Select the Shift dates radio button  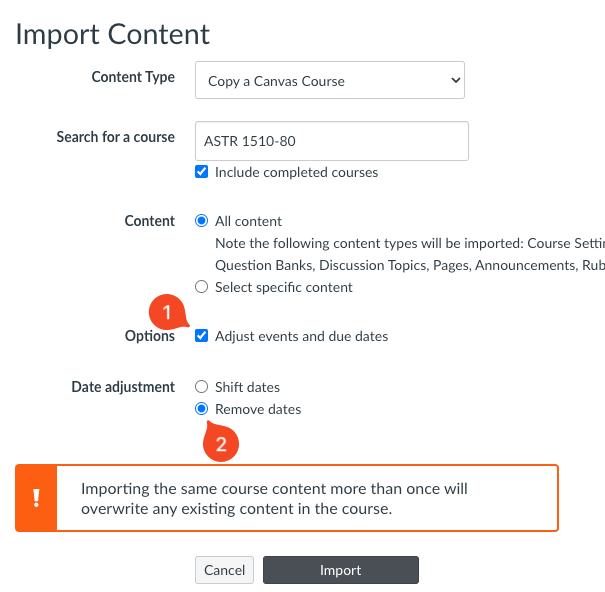tap(202, 387)
